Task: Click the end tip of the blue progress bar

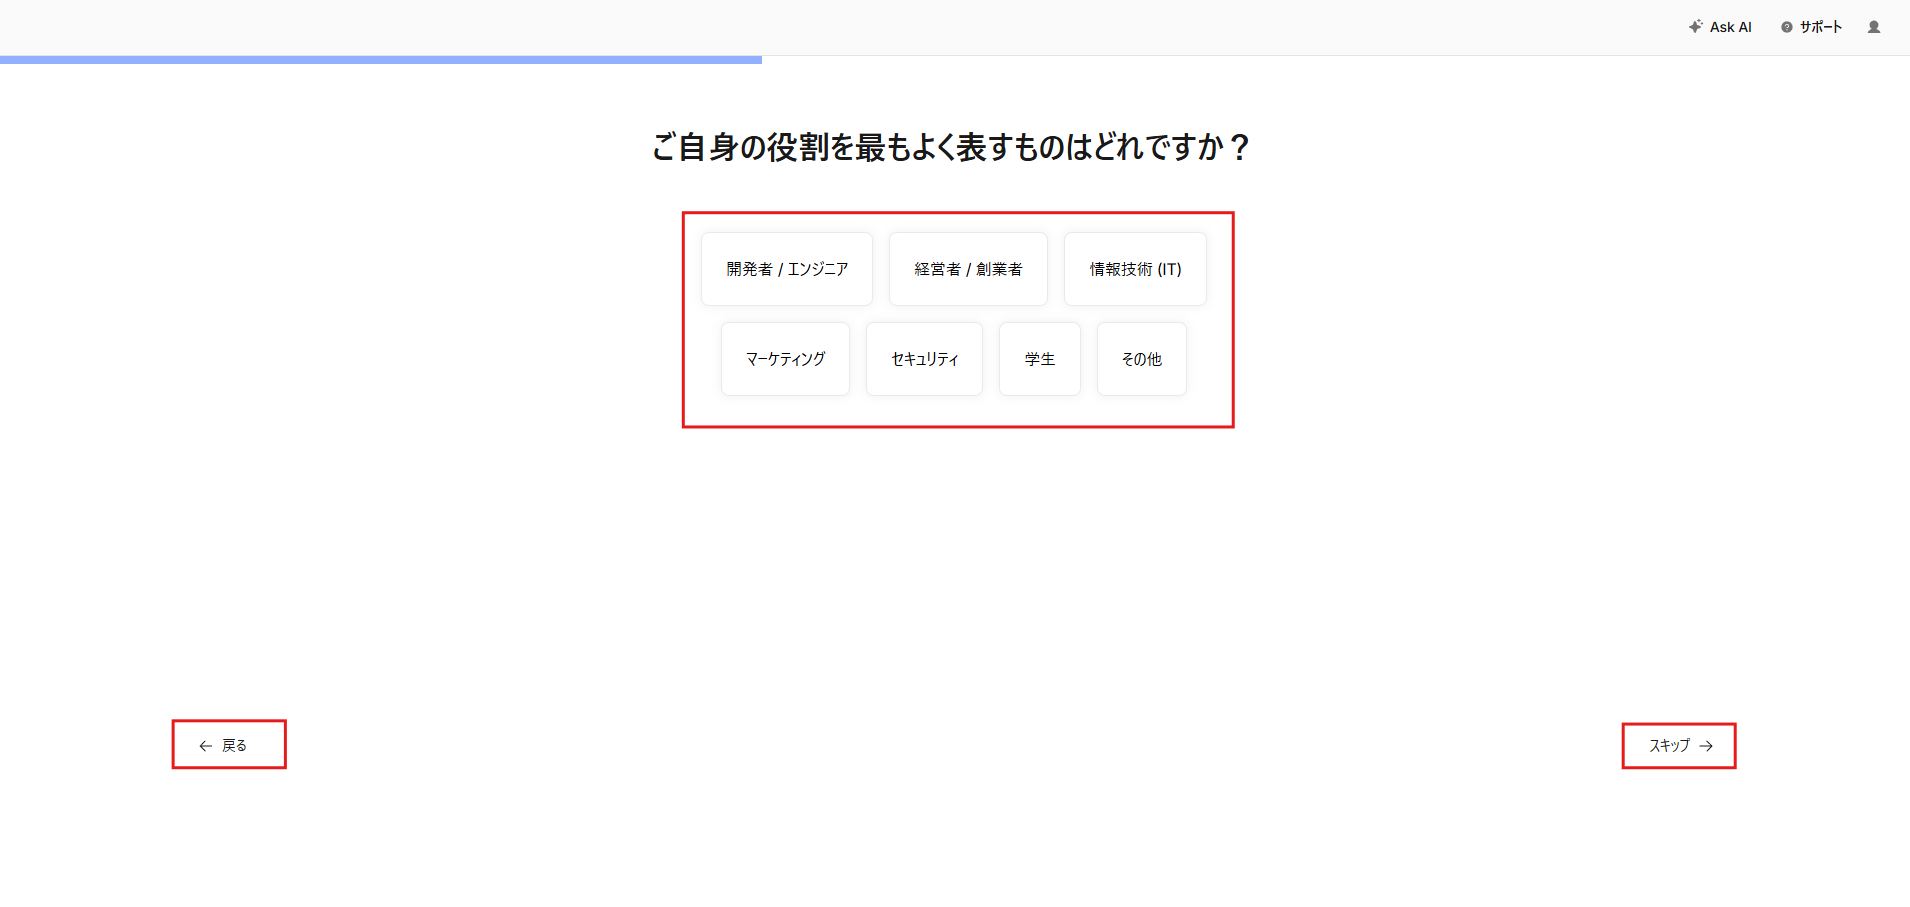Action: [757, 60]
